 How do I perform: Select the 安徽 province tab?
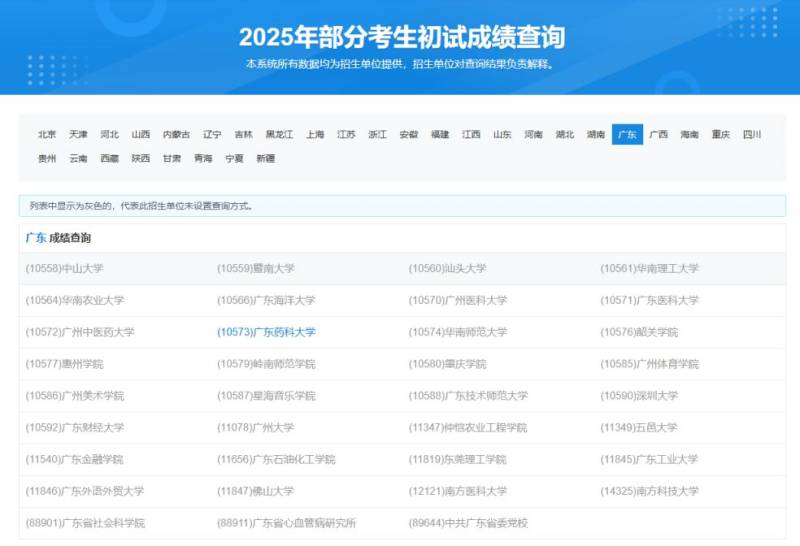click(409, 134)
